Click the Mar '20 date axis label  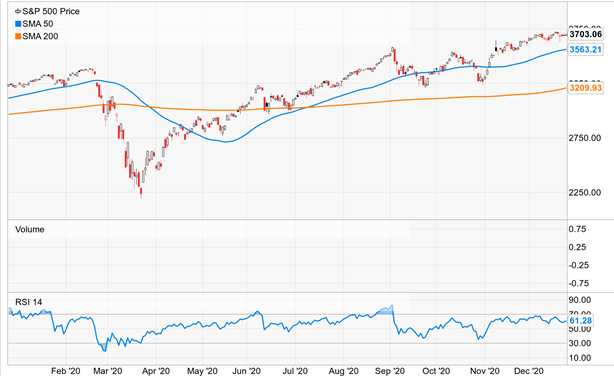click(x=108, y=371)
